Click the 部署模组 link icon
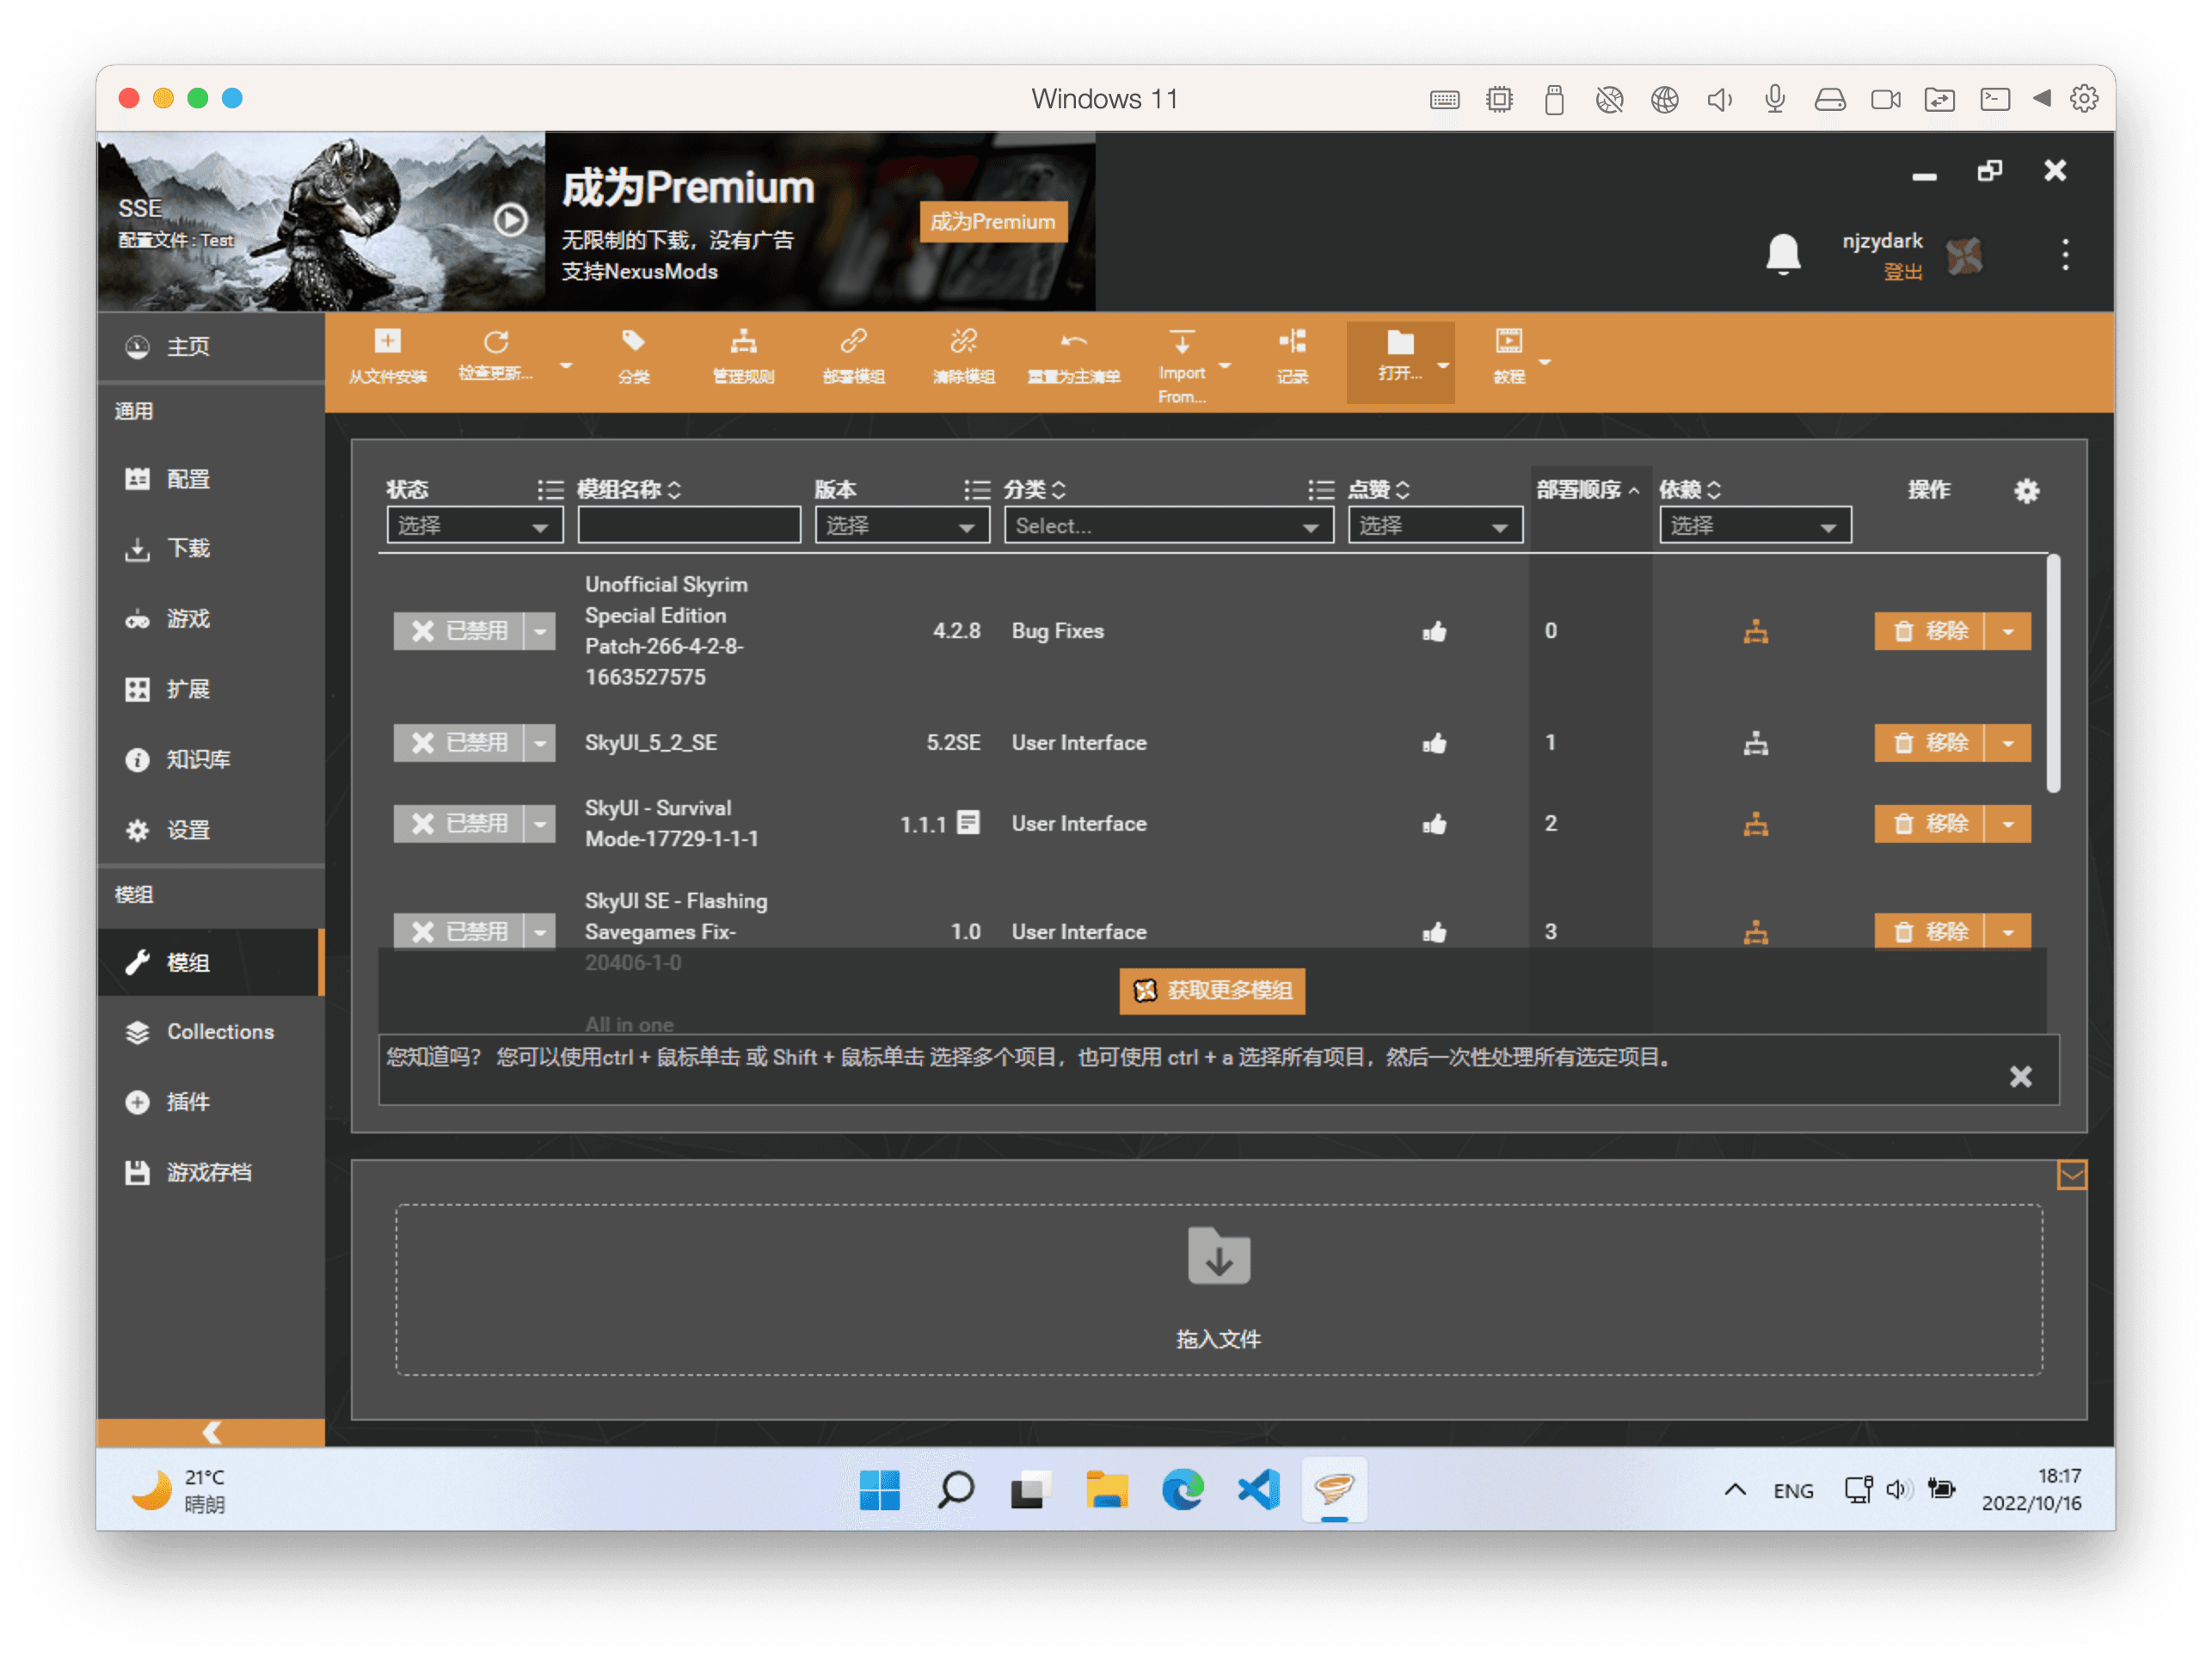Screen dimensions: 2212x1658 pos(853,342)
